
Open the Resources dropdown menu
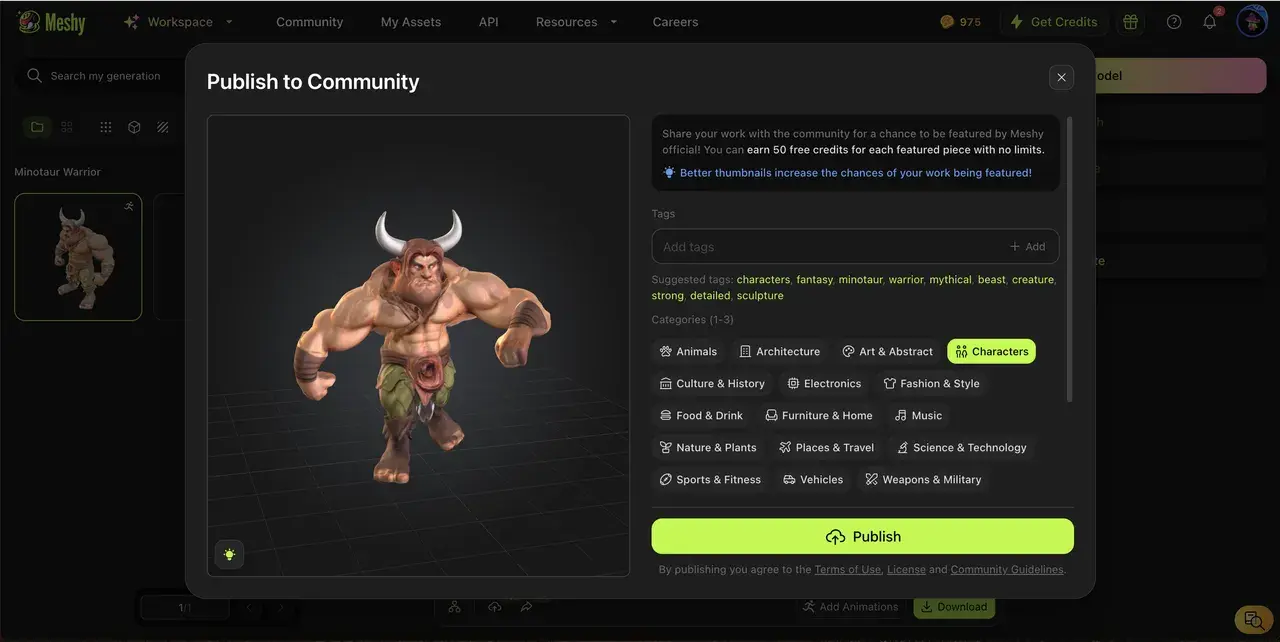pos(575,21)
